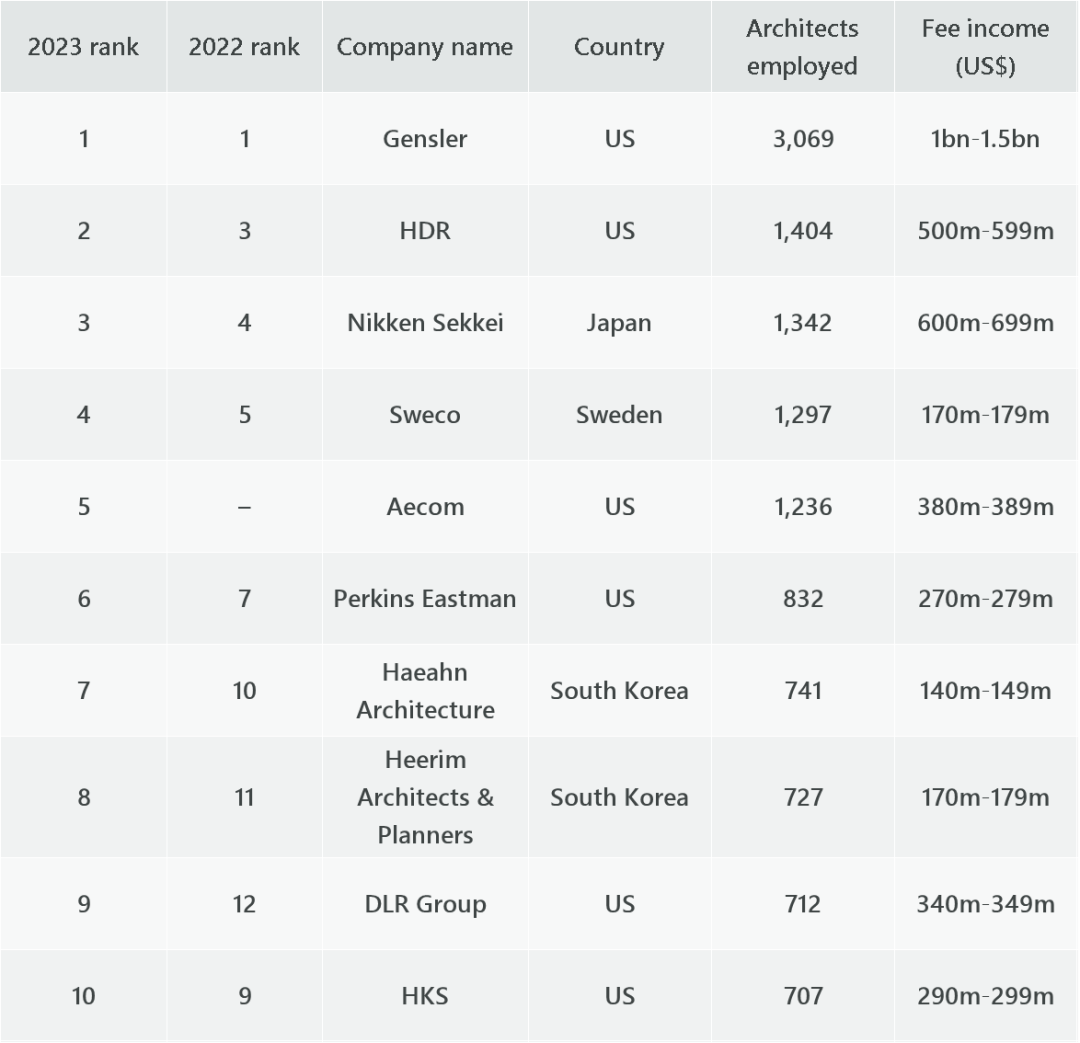Select Heerim Architects & Planners cell
Screen dimensions: 1080x1043
coord(425,797)
